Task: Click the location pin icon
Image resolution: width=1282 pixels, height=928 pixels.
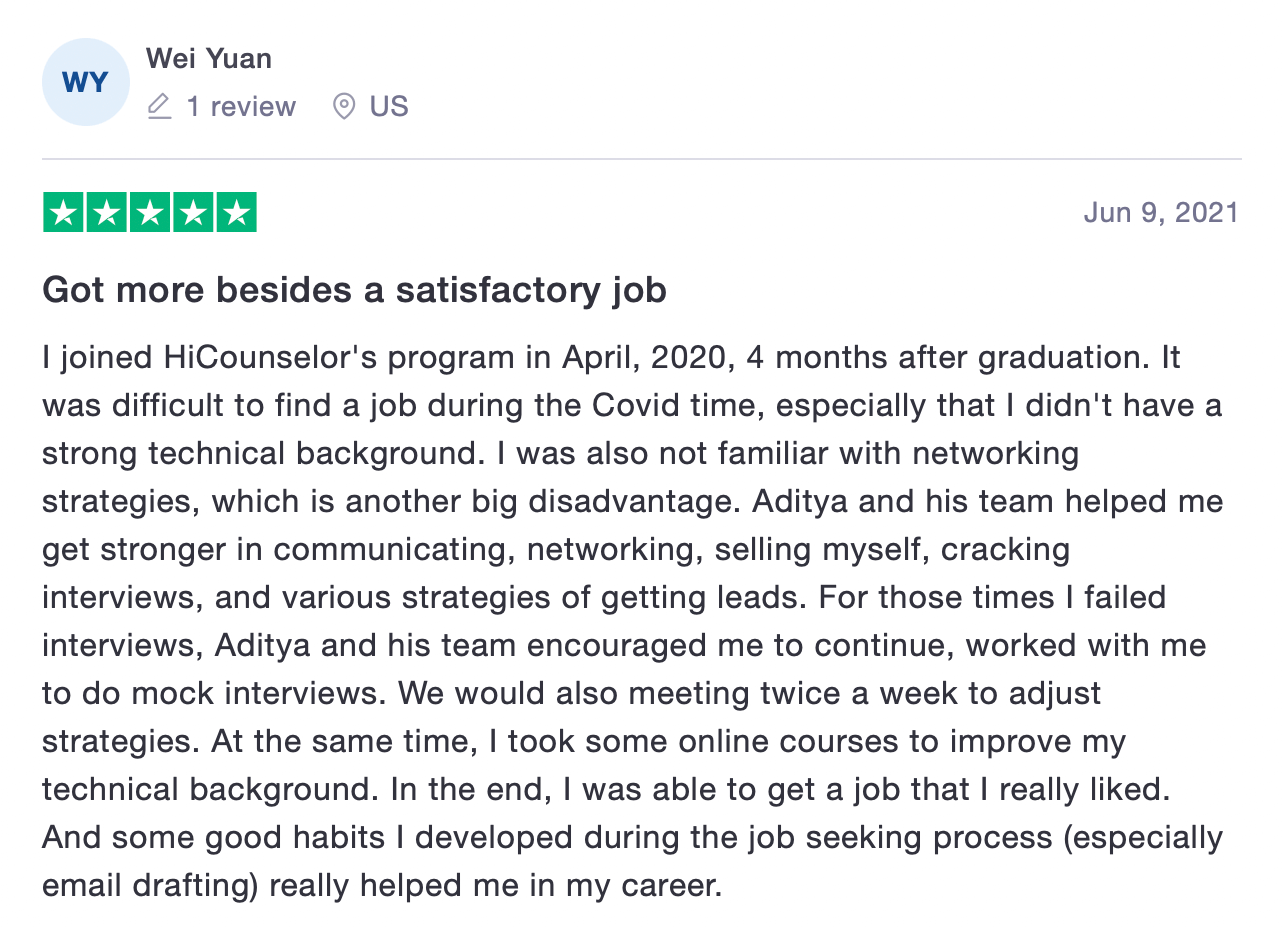Action: pyautogui.click(x=344, y=106)
